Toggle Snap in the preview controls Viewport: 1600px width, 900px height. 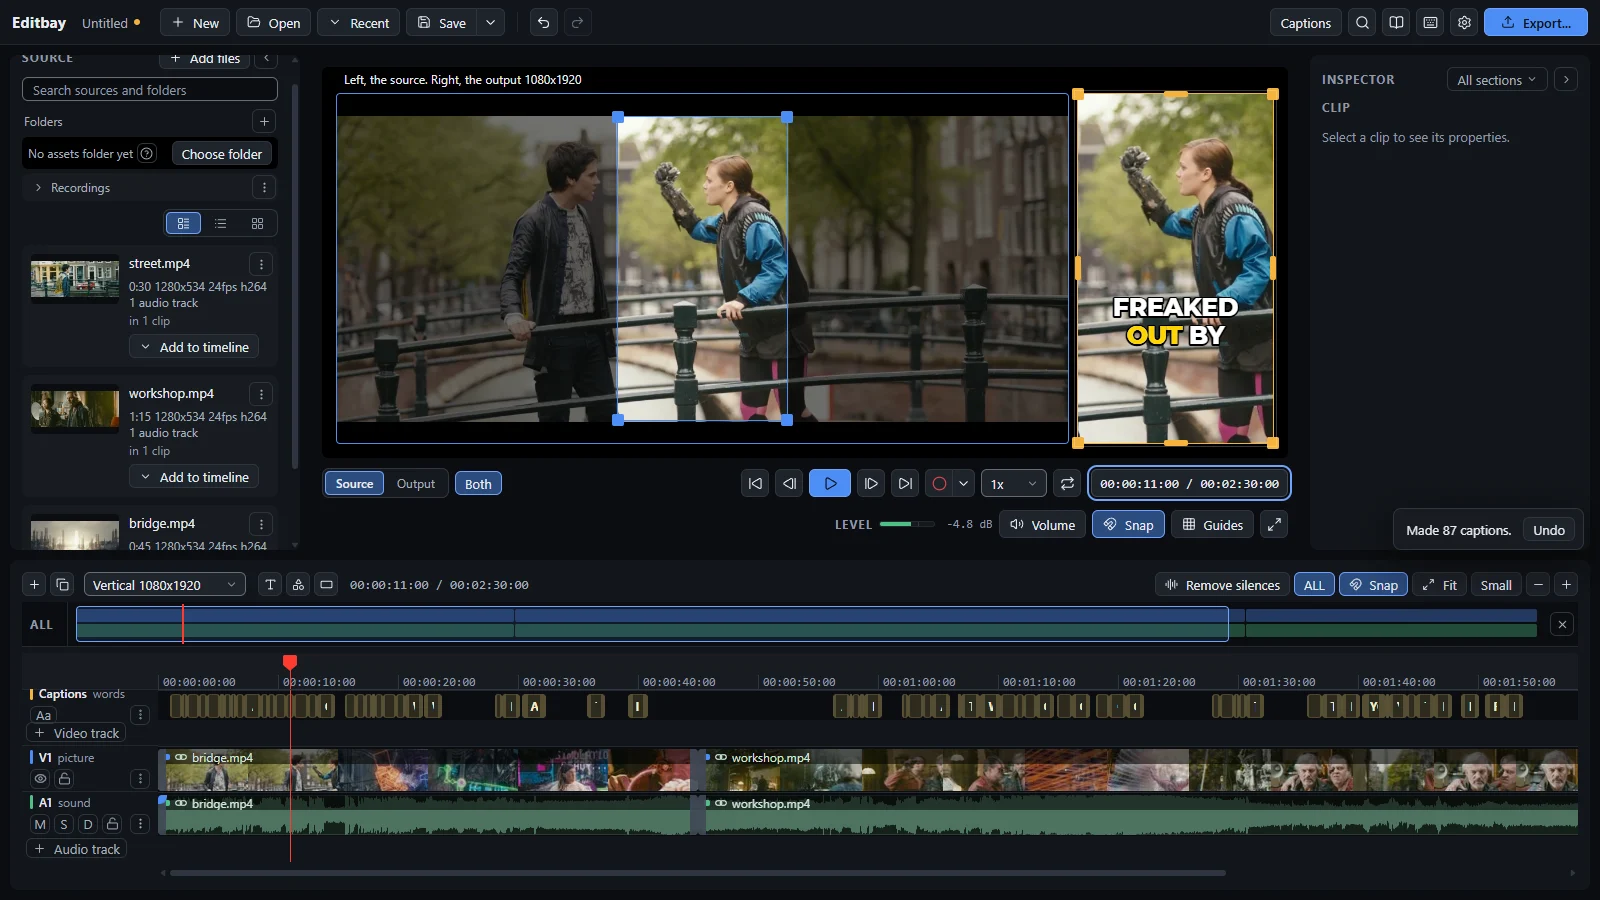click(x=1128, y=524)
